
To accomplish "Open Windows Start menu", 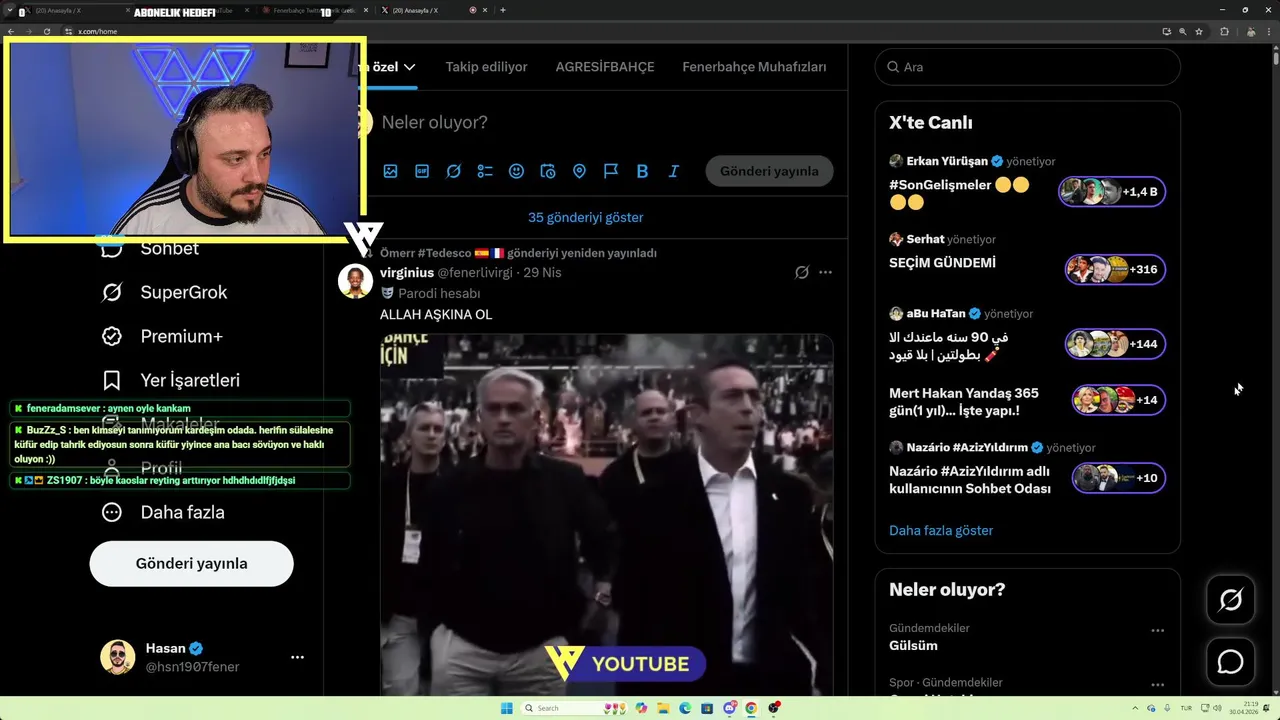I will click(506, 708).
